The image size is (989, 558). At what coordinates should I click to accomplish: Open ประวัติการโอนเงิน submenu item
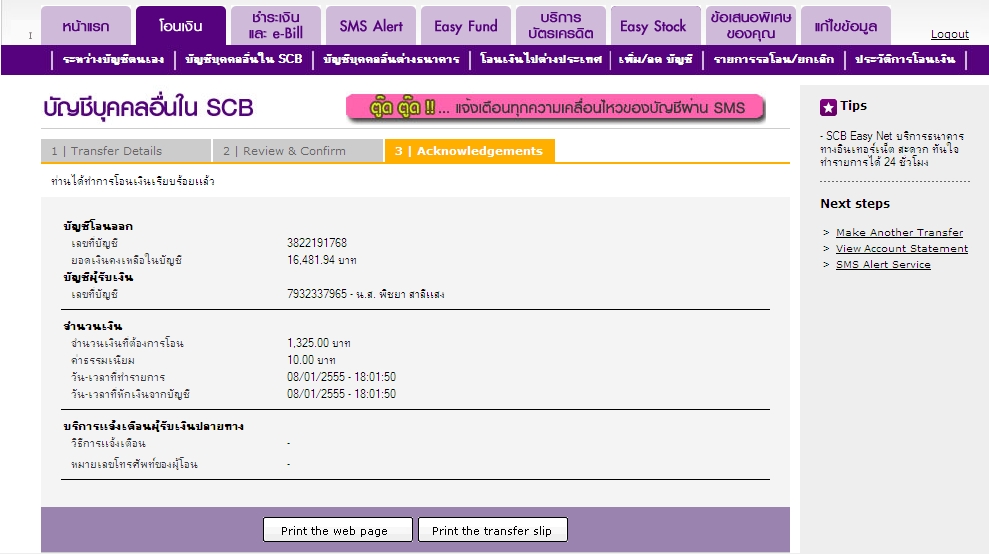[905, 59]
